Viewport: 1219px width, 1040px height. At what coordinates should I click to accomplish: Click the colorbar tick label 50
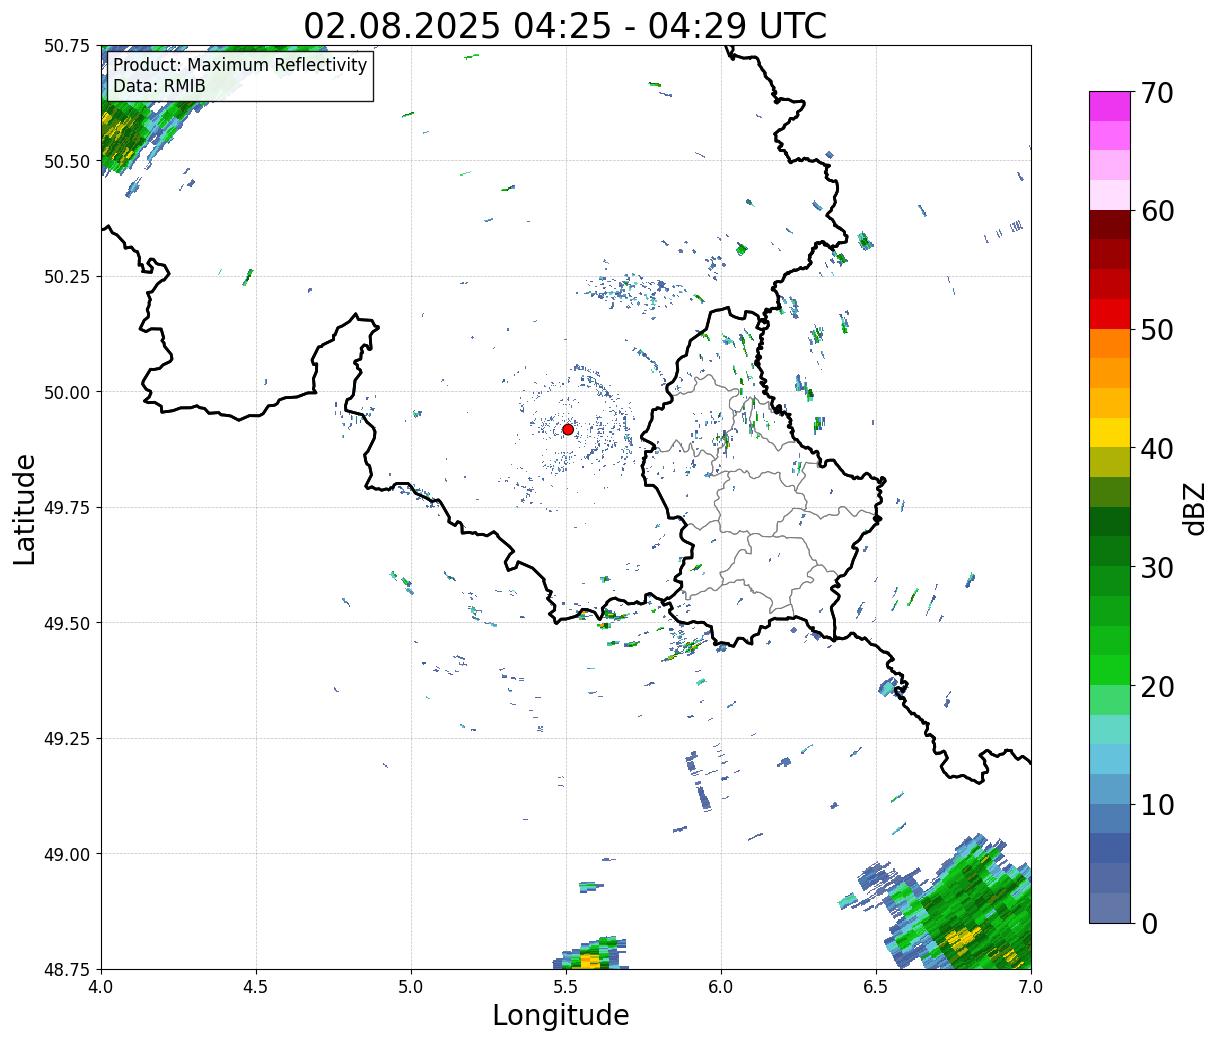coord(1157,330)
